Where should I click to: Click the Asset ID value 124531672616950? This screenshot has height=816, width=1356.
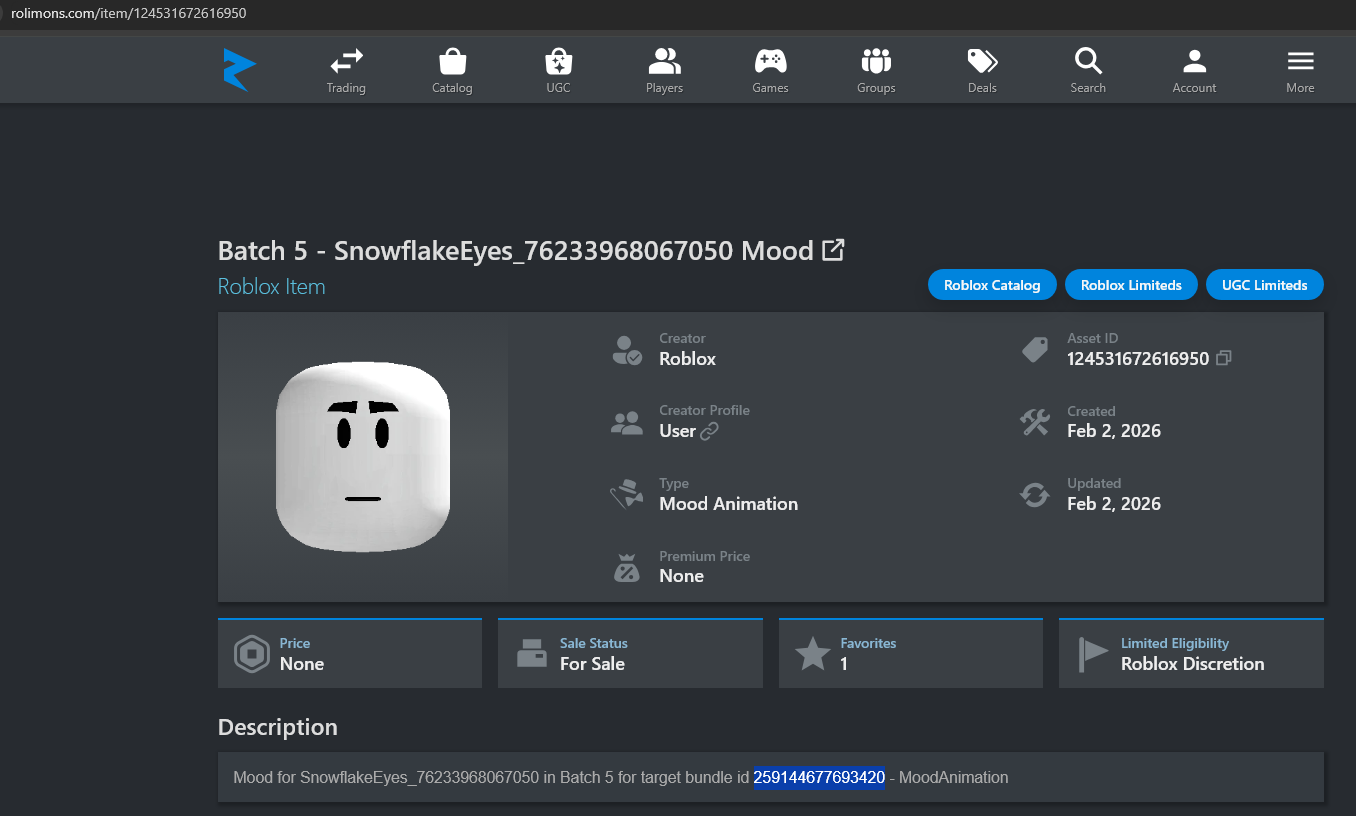point(1138,358)
